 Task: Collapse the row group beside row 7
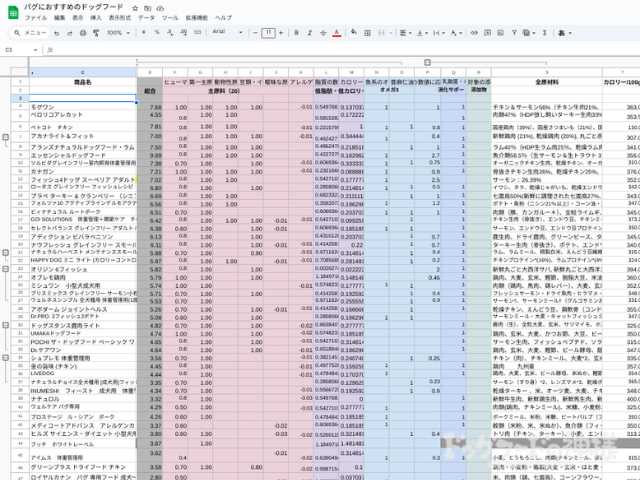tap(6, 137)
